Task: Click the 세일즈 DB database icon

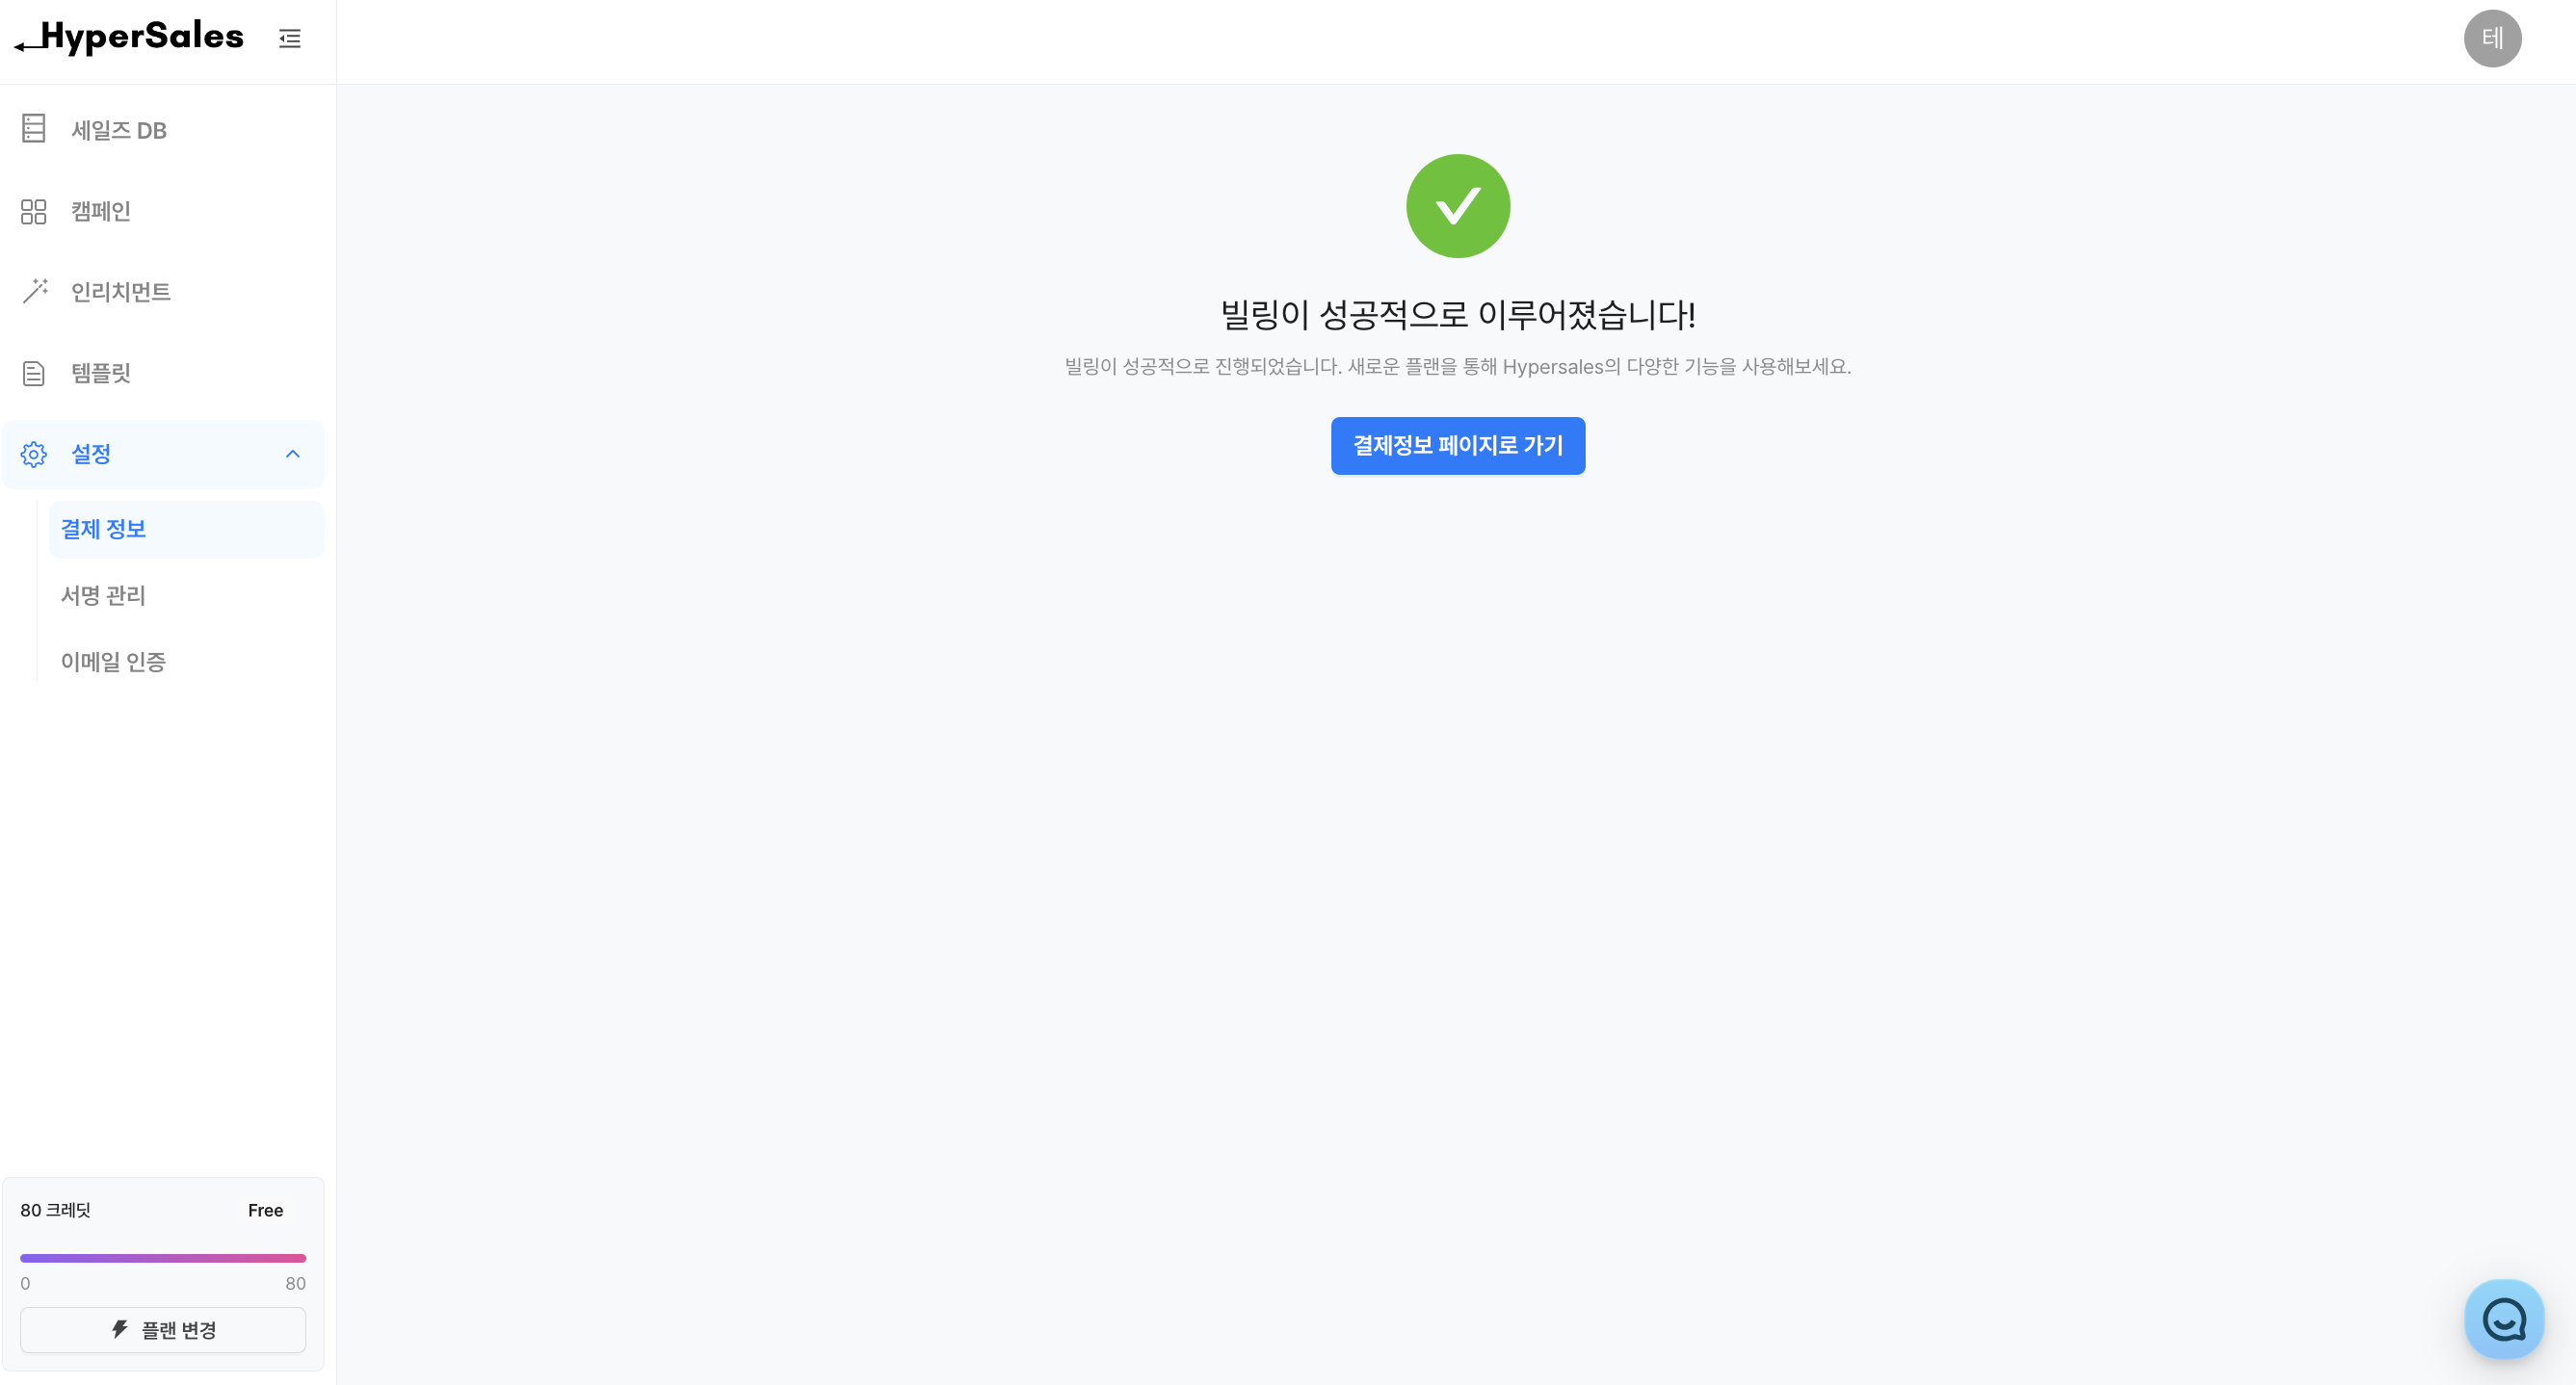Action: (34, 129)
